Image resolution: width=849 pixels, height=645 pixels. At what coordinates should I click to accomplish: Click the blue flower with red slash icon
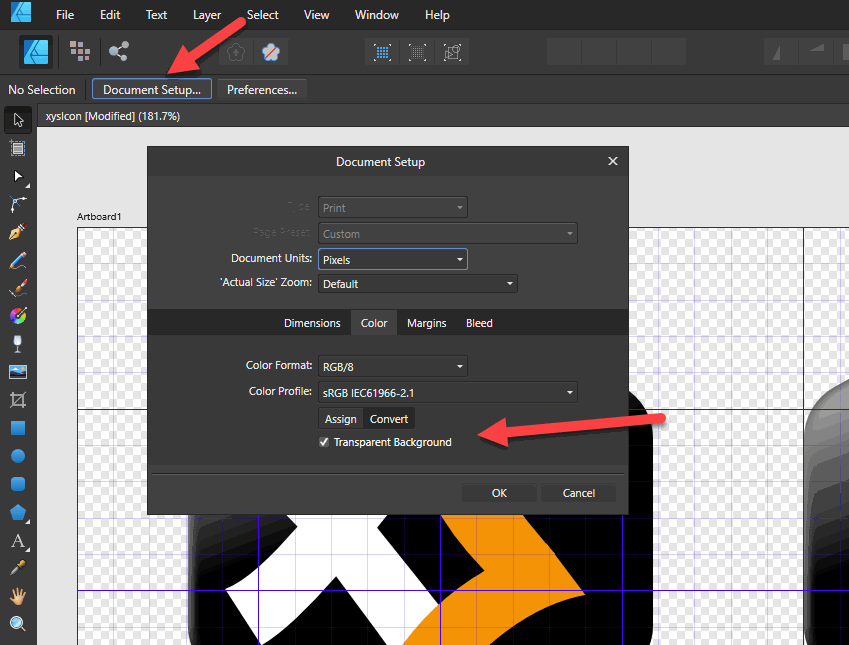pyautogui.click(x=271, y=52)
